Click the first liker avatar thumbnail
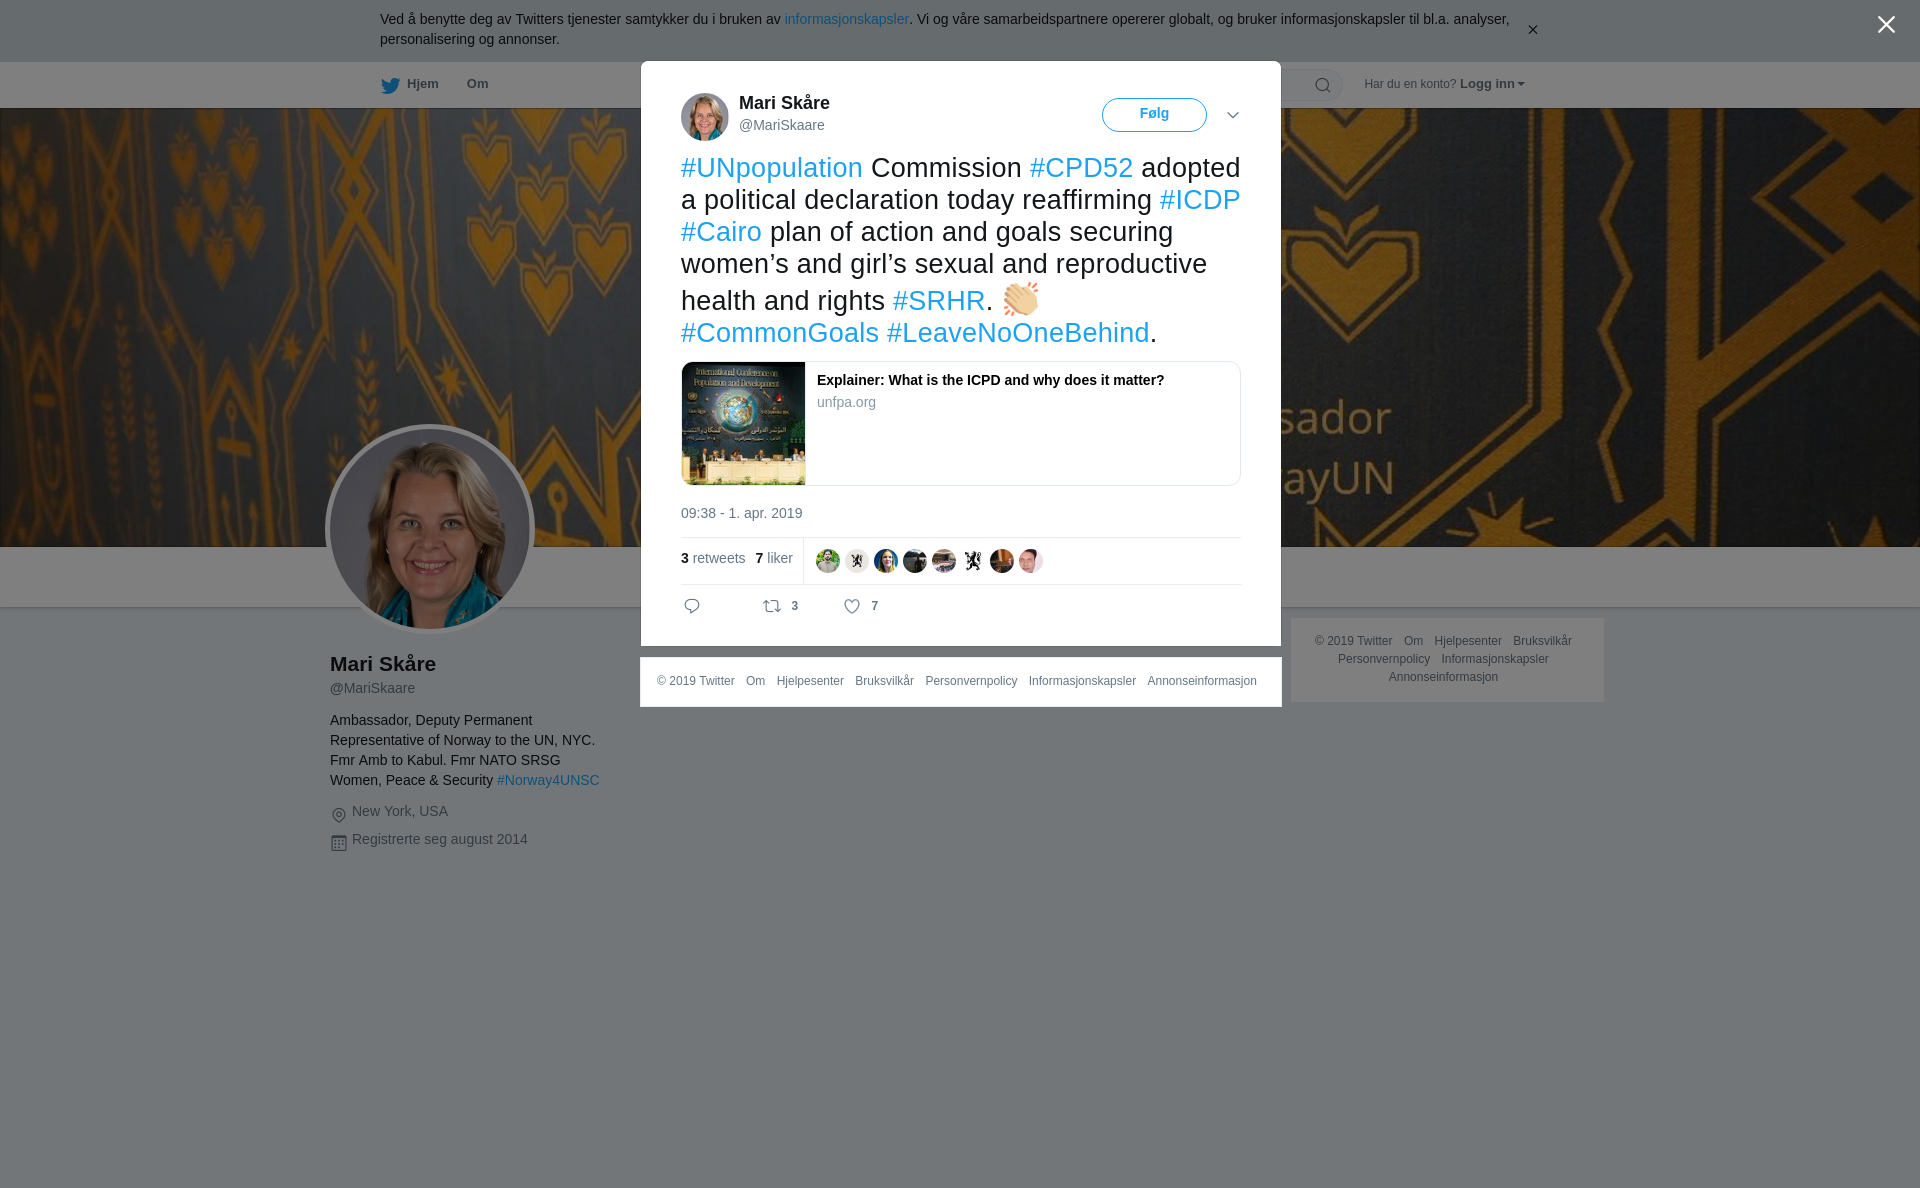 point(828,561)
